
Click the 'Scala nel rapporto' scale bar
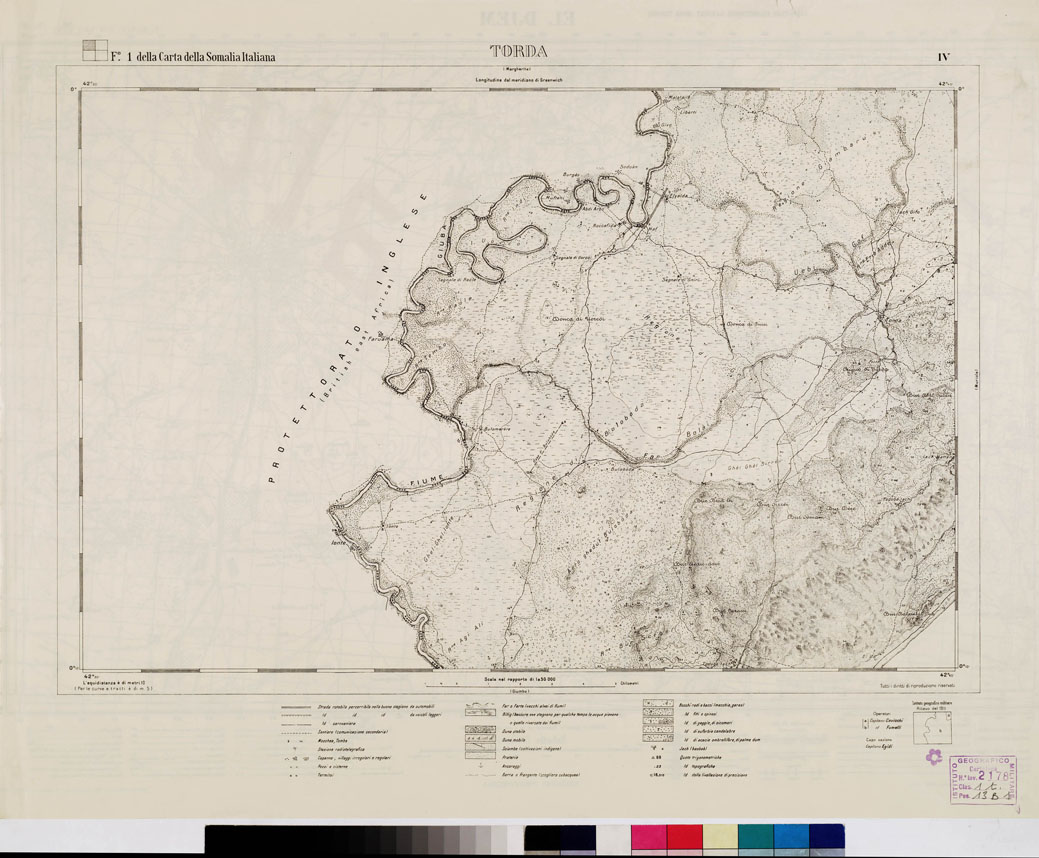click(519, 684)
